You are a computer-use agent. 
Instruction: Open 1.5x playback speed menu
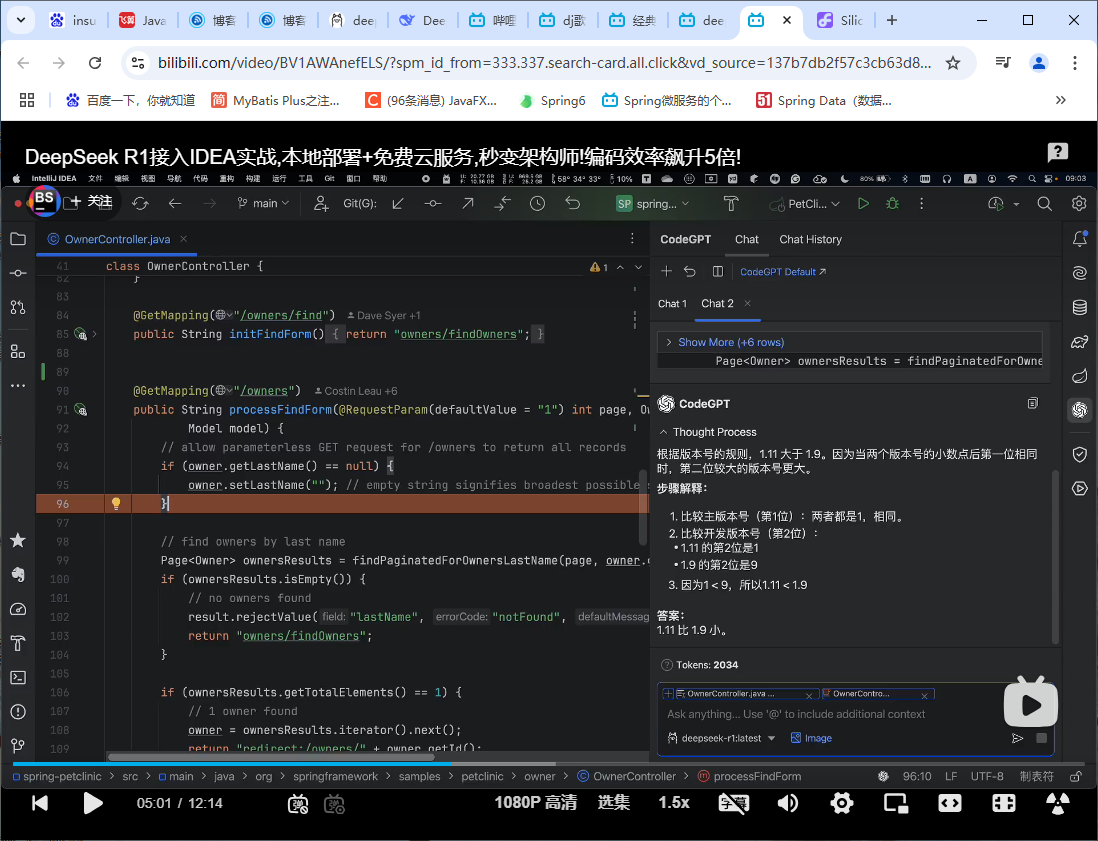[x=674, y=802]
